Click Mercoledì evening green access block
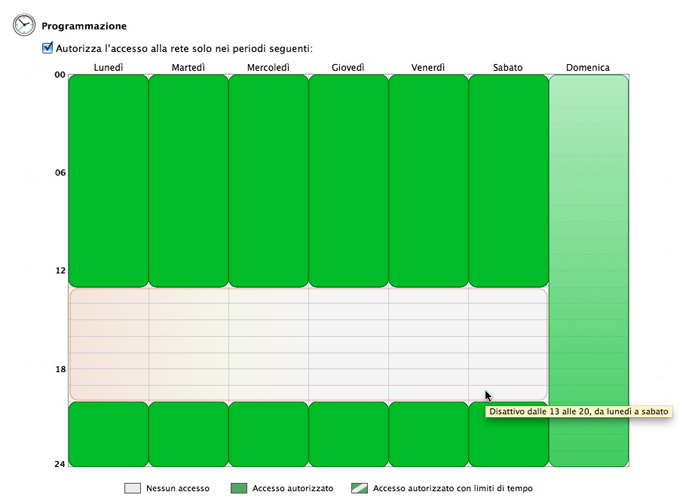Viewport: 686px width, 504px height. coord(269,434)
